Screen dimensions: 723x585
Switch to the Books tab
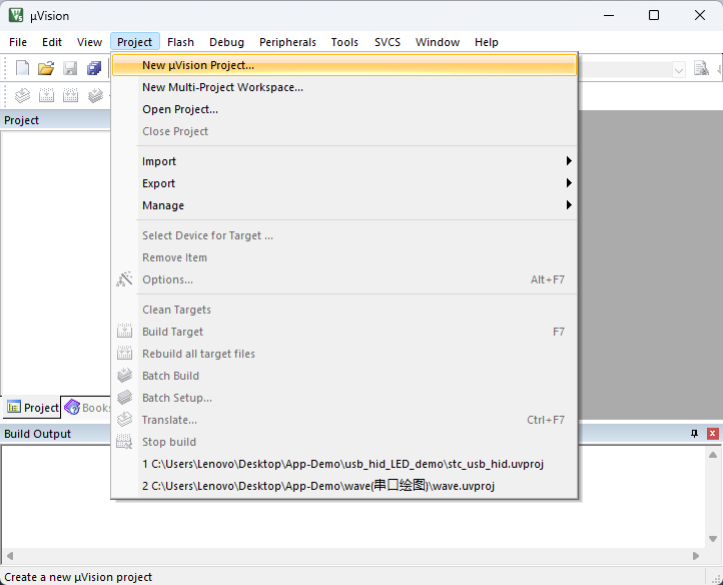click(x=87, y=408)
